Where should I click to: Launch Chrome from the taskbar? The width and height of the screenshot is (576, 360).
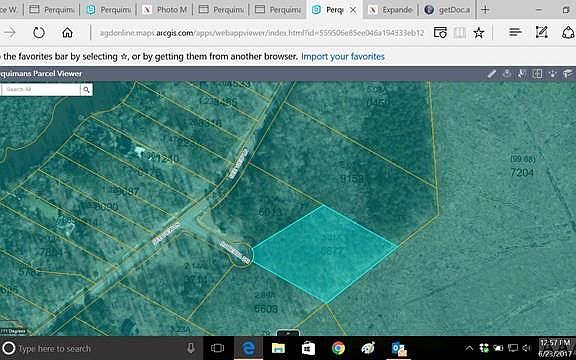pyautogui.click(x=338, y=348)
